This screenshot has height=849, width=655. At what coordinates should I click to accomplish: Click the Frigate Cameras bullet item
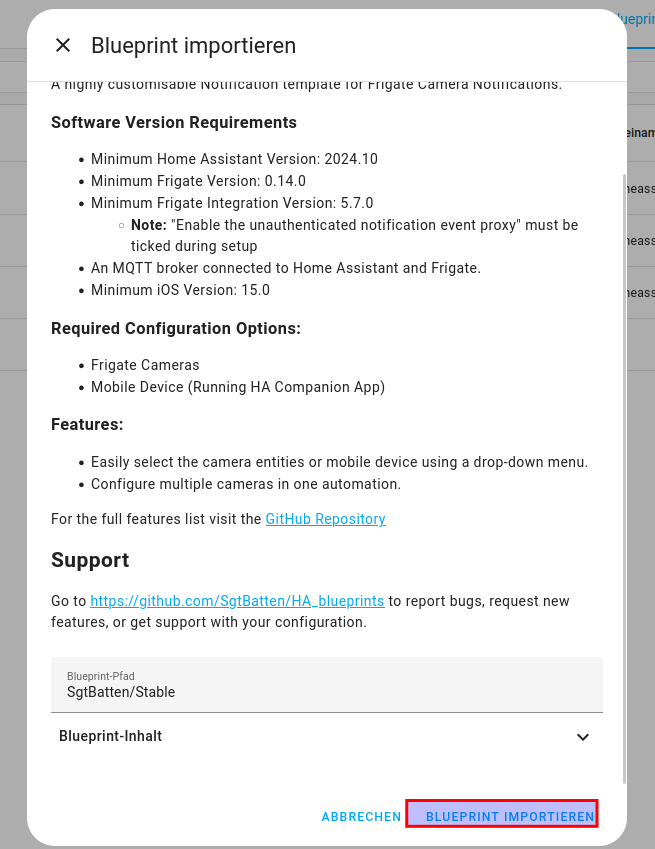tap(145, 365)
